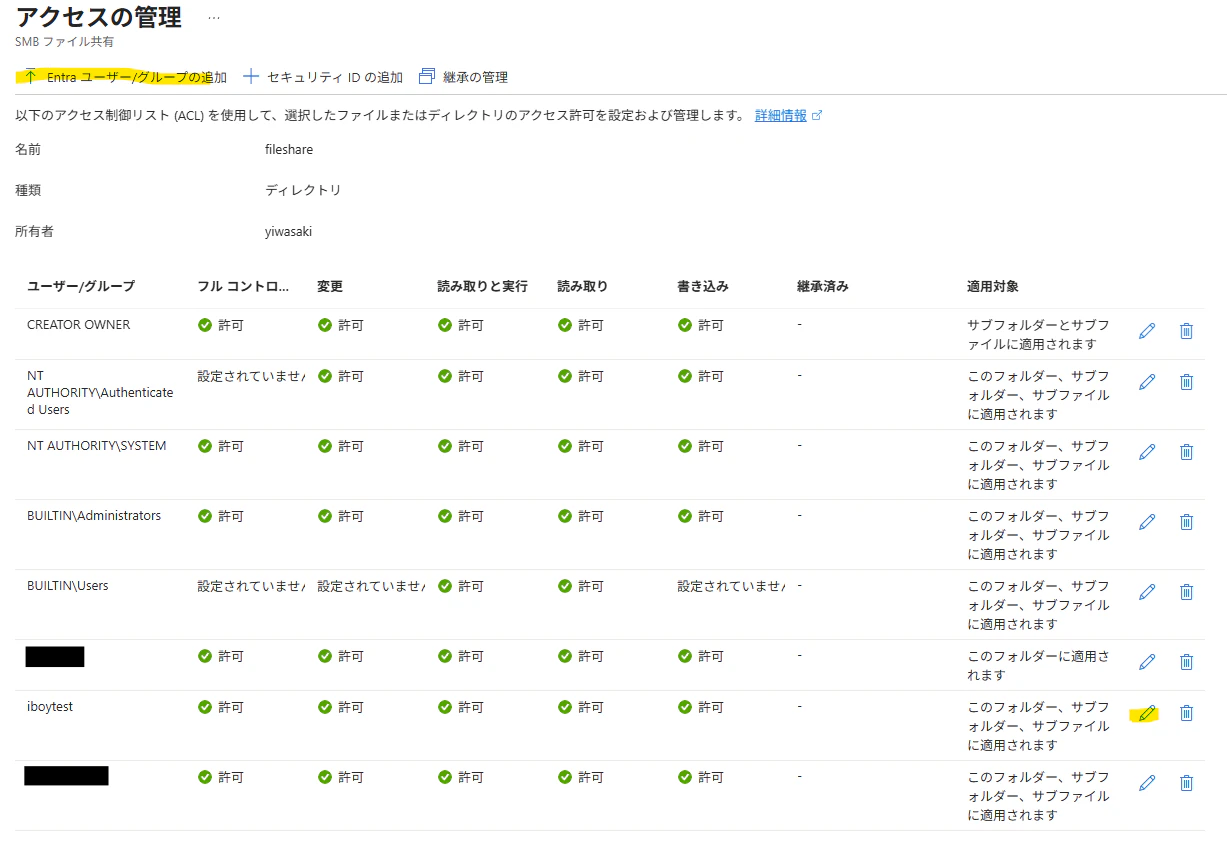Select NT AUTHORITY\Authenticated Users name
The height and width of the screenshot is (845, 1227).
(100, 393)
